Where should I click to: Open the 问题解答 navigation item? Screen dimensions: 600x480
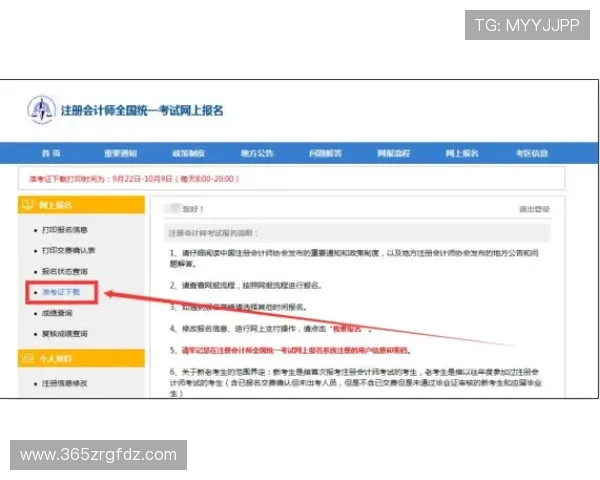coord(325,153)
